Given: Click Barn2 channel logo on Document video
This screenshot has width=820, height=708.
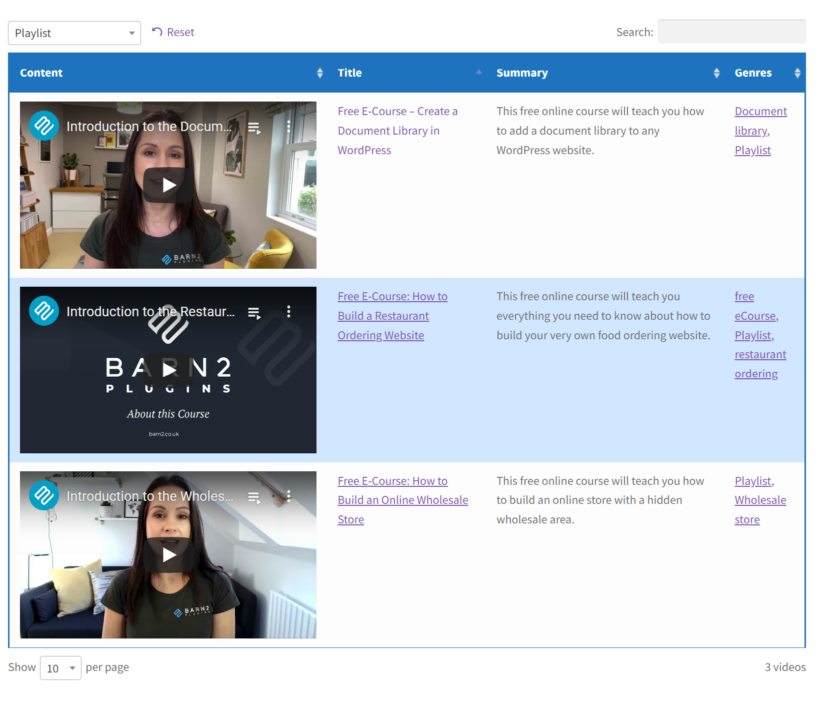Looking at the screenshot, I should [x=44, y=126].
